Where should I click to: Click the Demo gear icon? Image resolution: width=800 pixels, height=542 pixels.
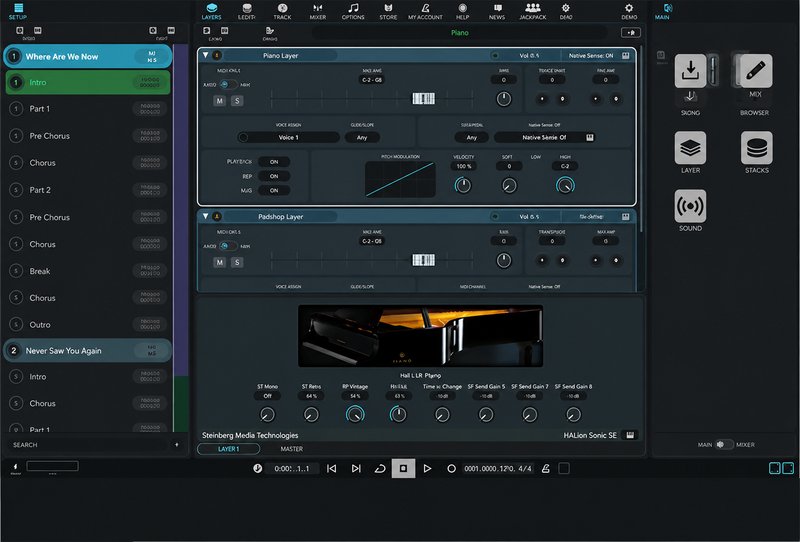tap(629, 11)
